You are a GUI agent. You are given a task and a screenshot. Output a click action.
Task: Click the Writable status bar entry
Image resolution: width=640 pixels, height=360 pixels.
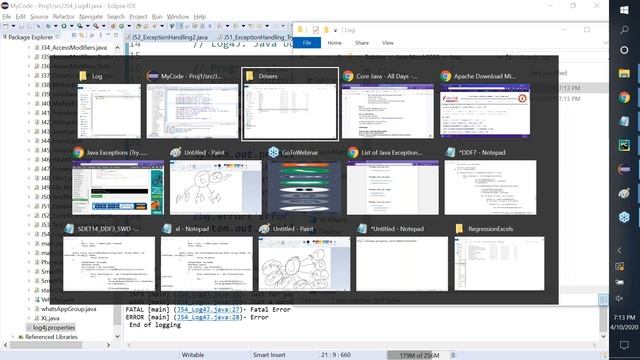[193, 355]
